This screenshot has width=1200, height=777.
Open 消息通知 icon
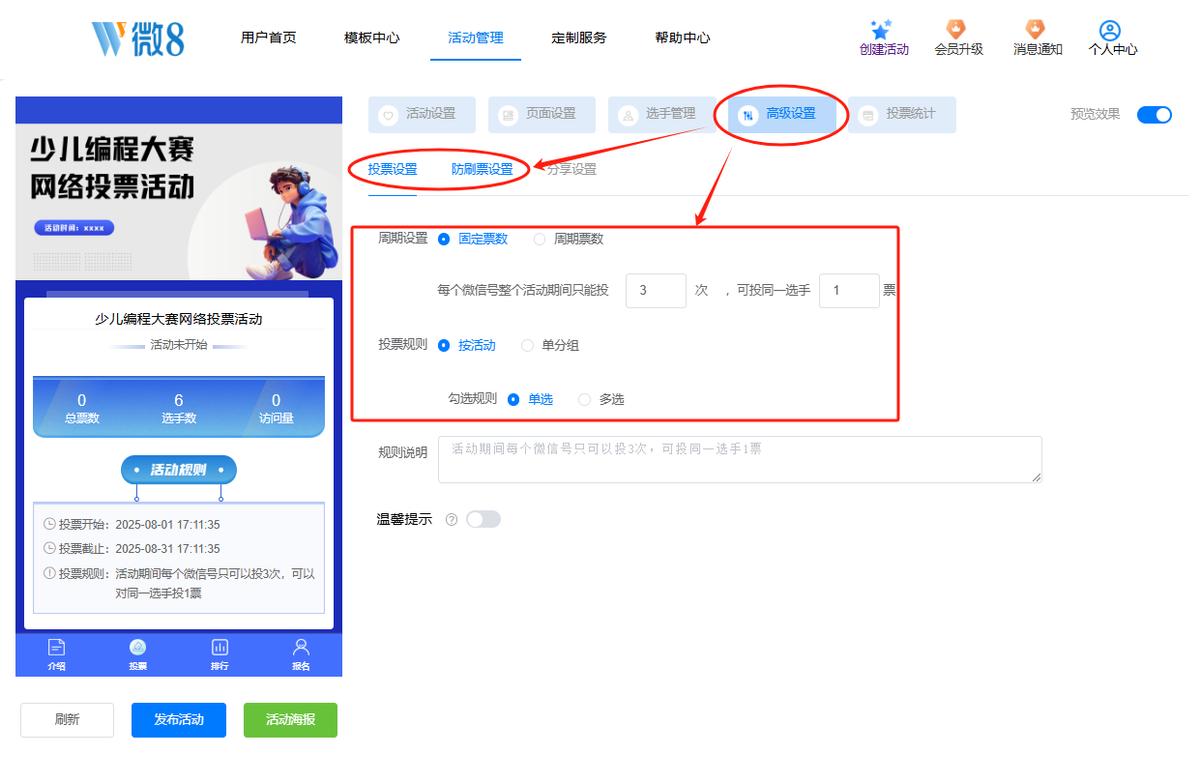[x=1036, y=29]
